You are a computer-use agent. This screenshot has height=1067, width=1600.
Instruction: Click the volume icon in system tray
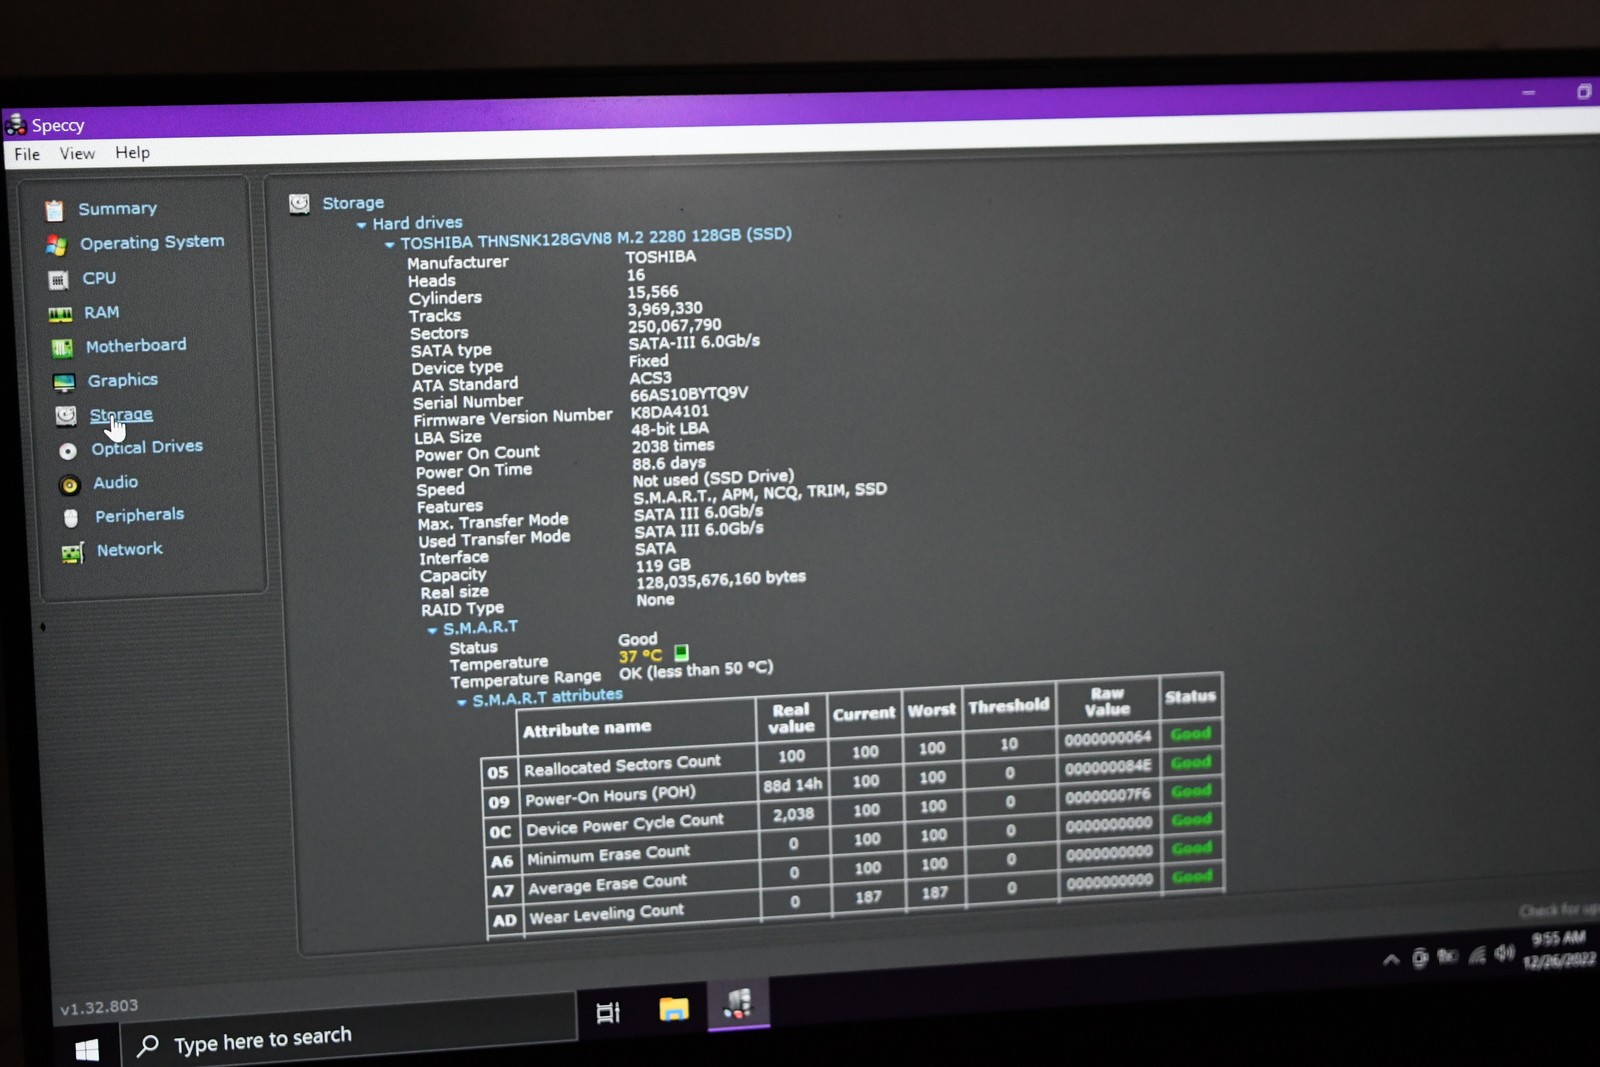click(1505, 953)
